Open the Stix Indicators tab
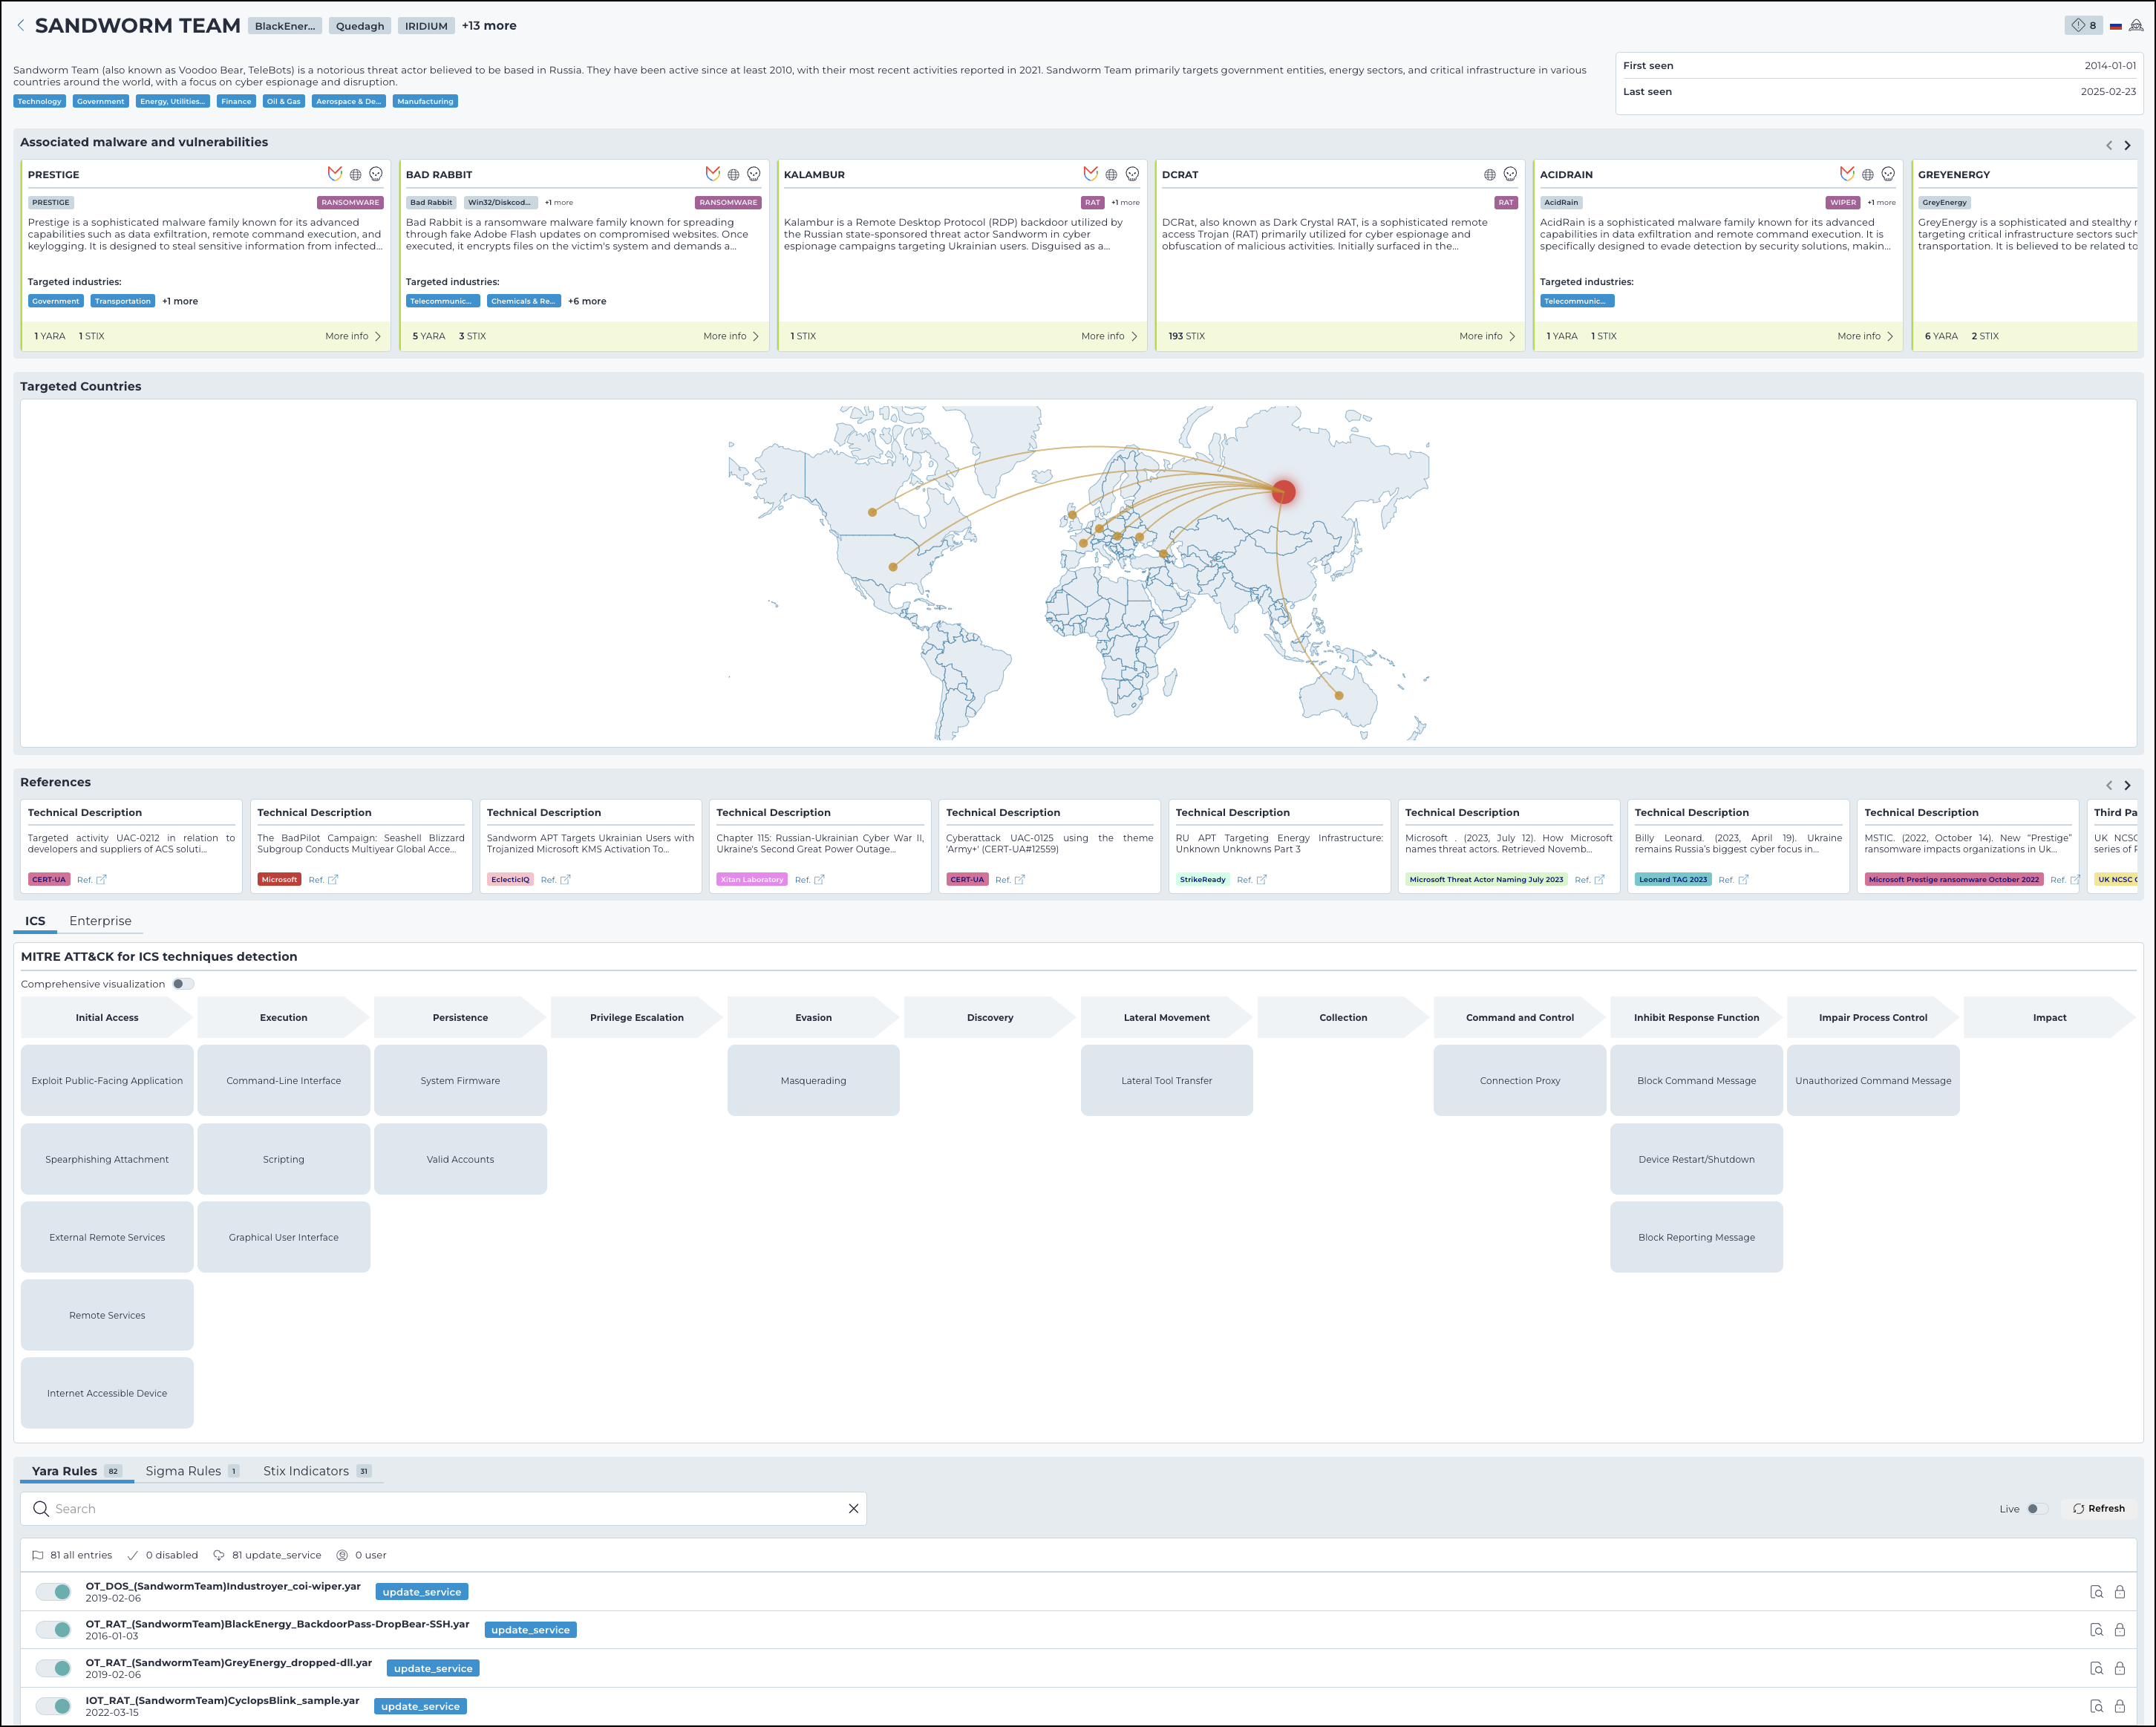 click(317, 1471)
